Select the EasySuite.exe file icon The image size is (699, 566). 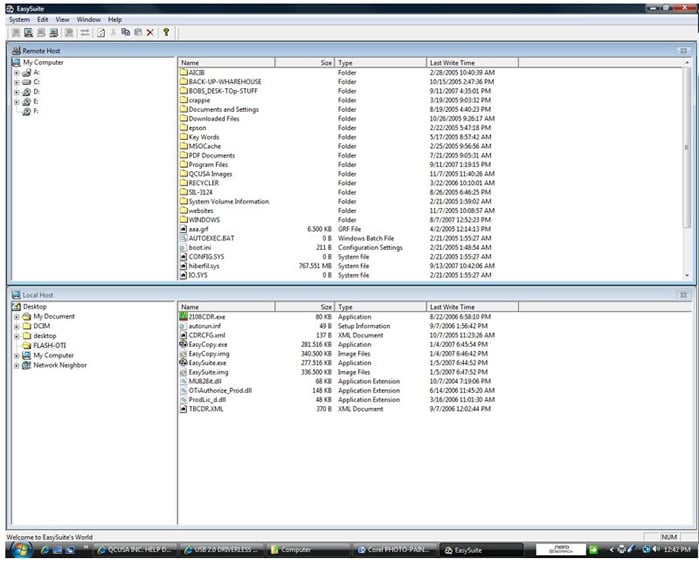pyautogui.click(x=183, y=362)
